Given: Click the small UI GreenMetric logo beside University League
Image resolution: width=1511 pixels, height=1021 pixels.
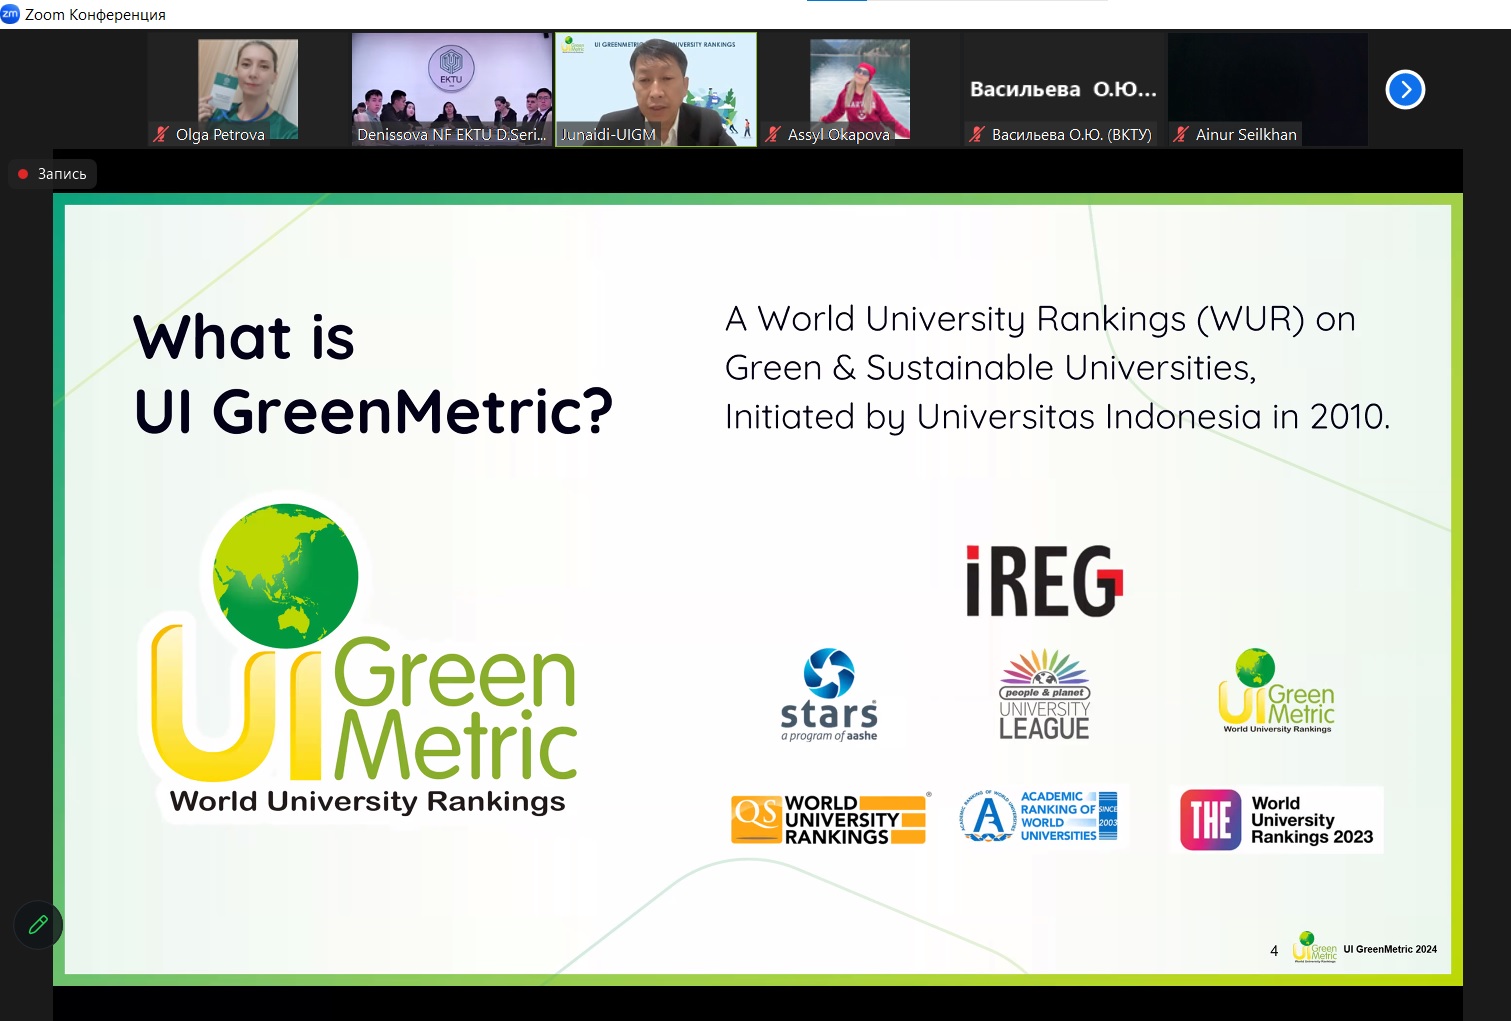Looking at the screenshot, I should coord(1277,691).
